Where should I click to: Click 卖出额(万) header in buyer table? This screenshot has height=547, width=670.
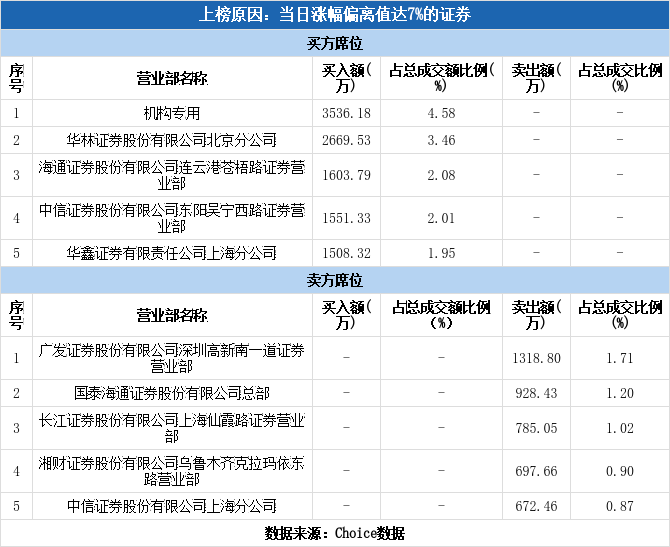[x=536, y=78]
